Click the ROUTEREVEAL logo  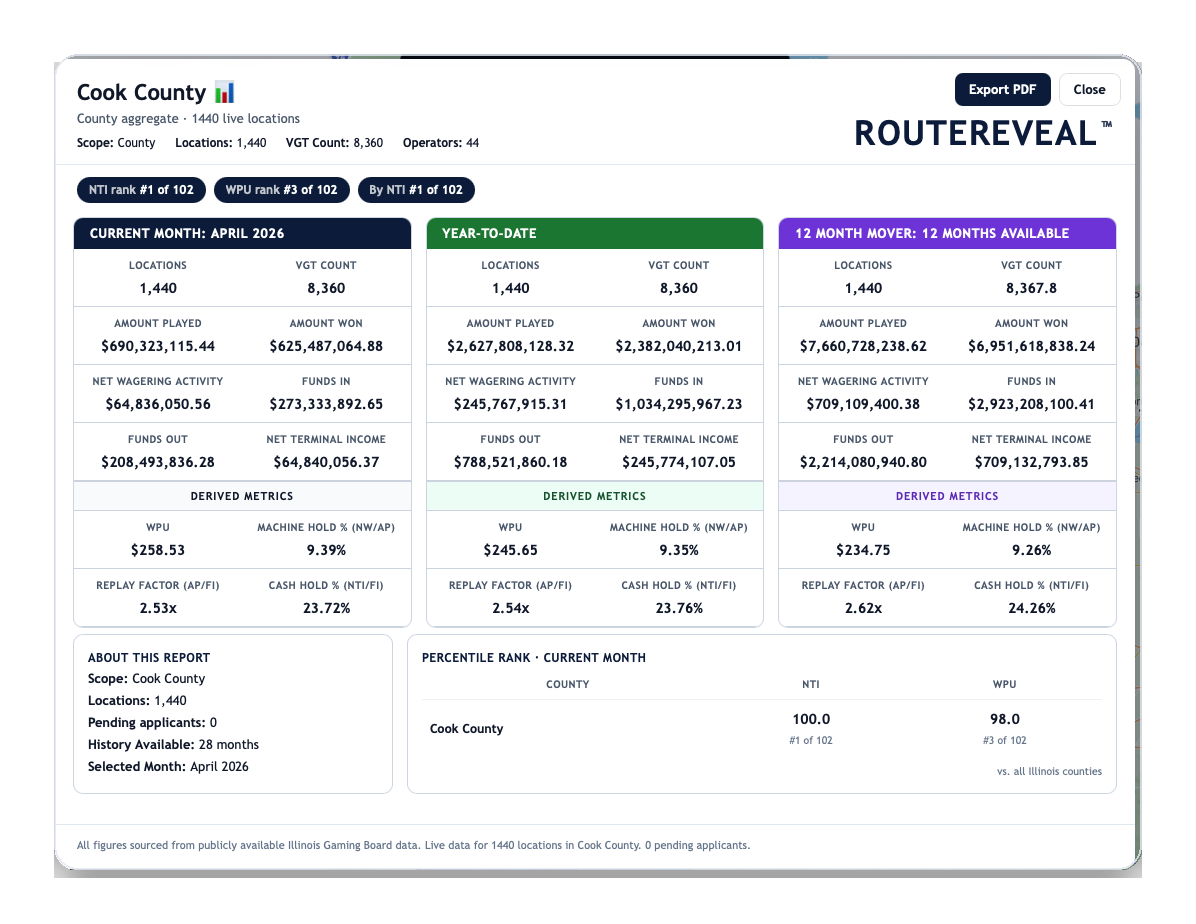(x=982, y=134)
